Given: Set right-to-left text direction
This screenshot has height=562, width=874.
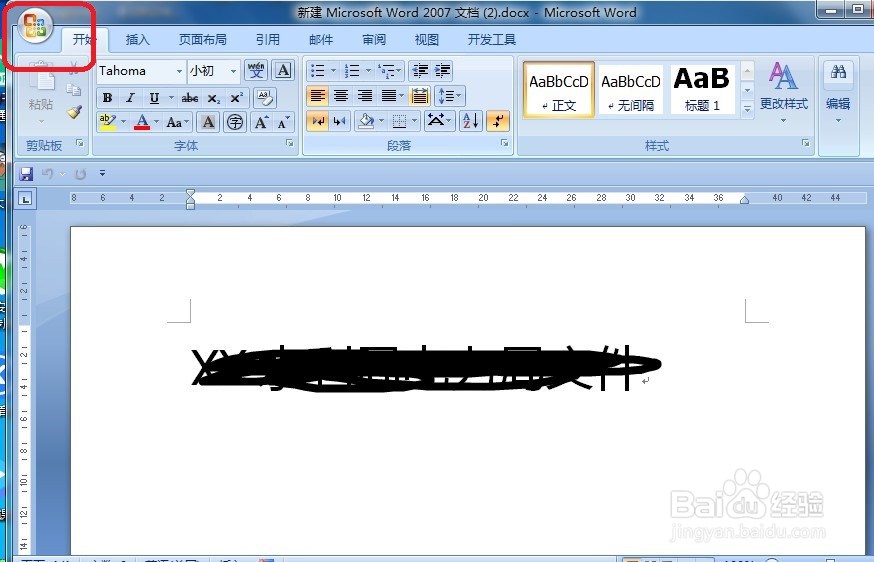Looking at the screenshot, I should 339,121.
